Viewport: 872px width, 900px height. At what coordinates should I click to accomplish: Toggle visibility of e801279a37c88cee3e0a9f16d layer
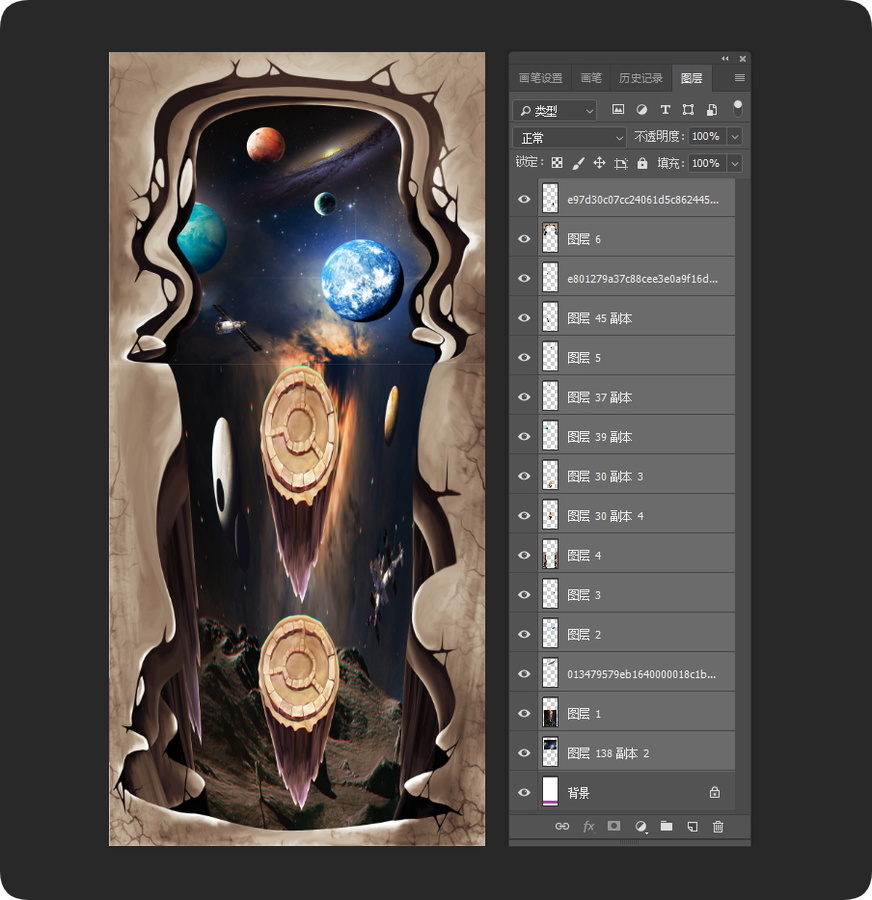click(524, 278)
